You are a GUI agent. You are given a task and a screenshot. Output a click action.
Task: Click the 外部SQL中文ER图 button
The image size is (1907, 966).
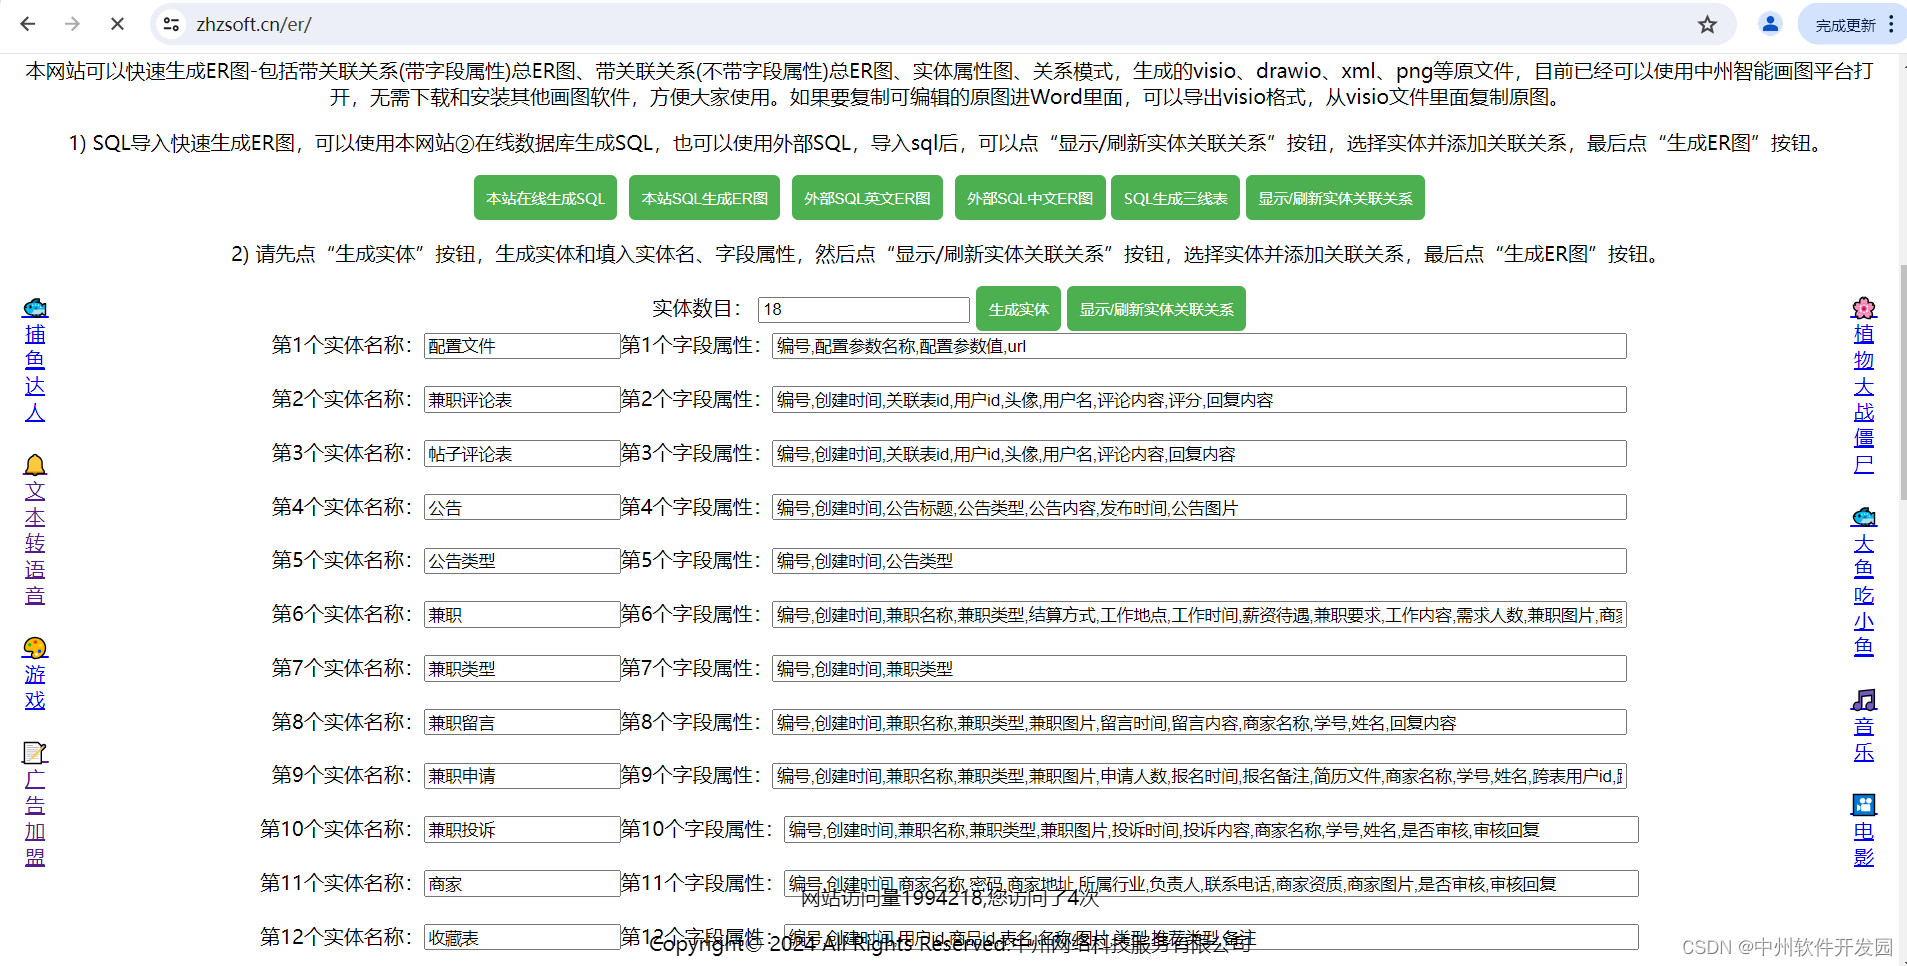pos(1030,198)
